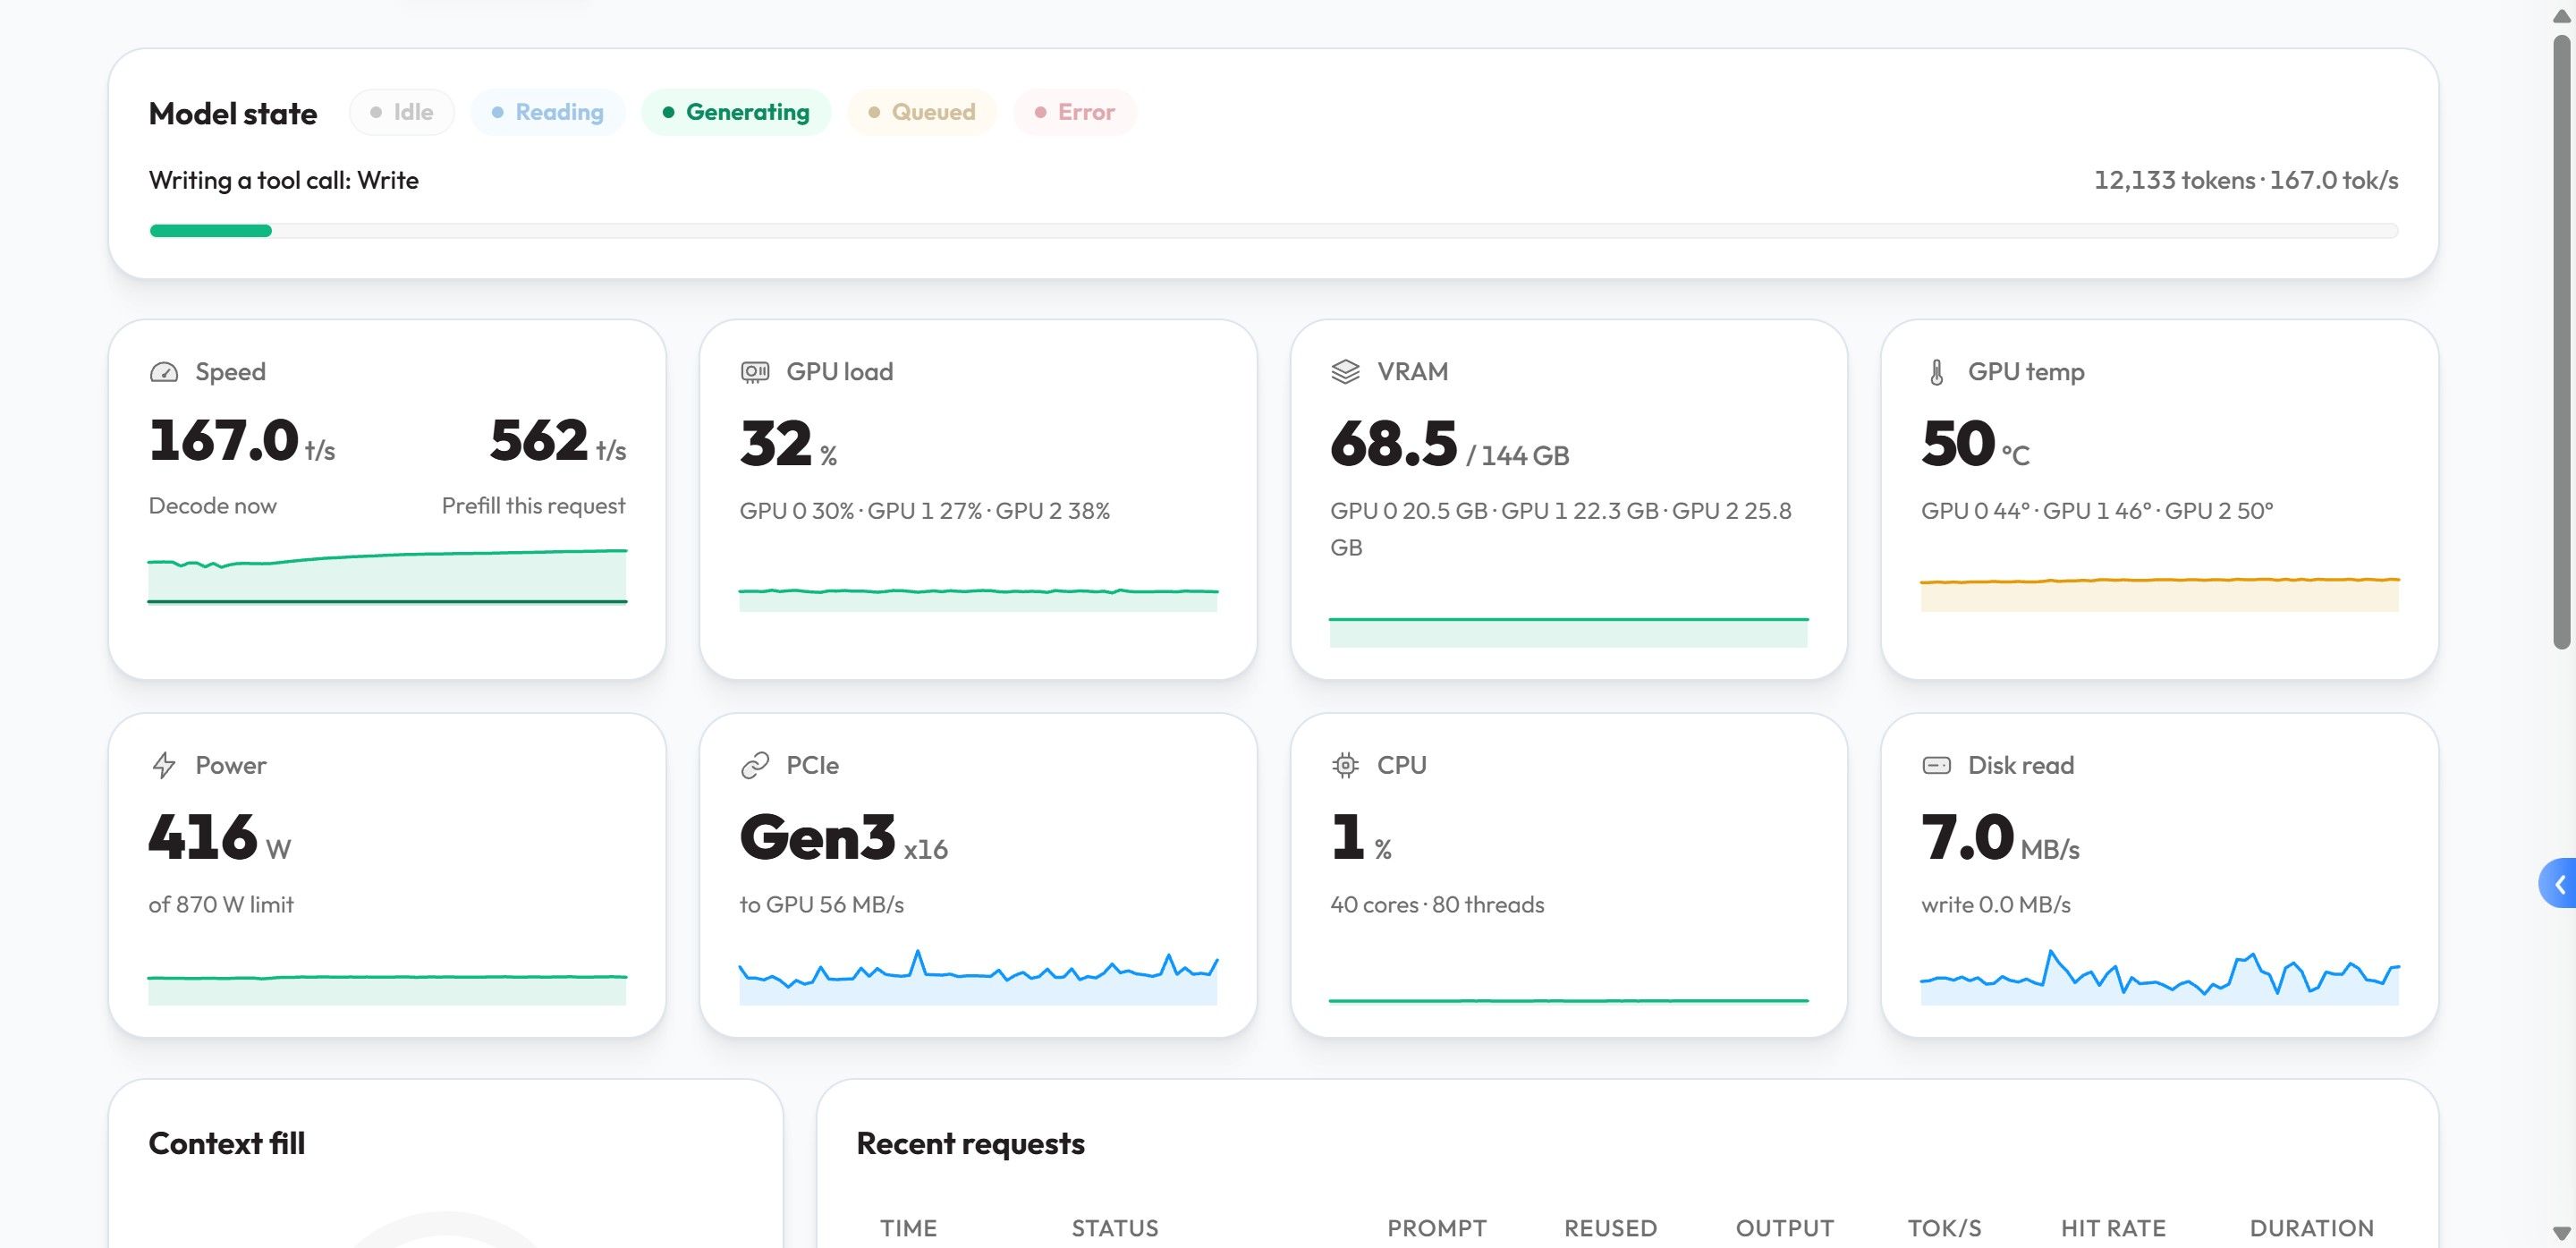The height and width of the screenshot is (1248, 2576).
Task: Click the Context fill heading
Action: (227, 1143)
